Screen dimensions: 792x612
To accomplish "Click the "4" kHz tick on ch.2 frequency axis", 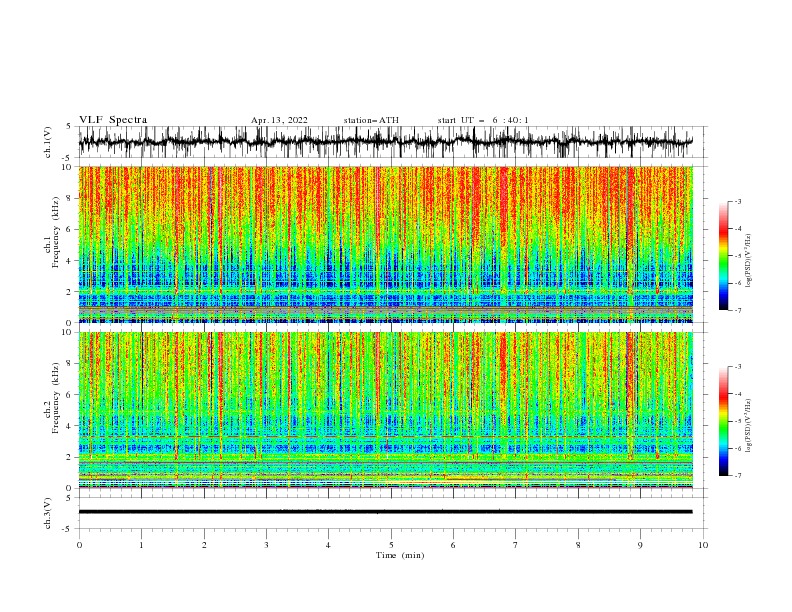I will (70, 426).
